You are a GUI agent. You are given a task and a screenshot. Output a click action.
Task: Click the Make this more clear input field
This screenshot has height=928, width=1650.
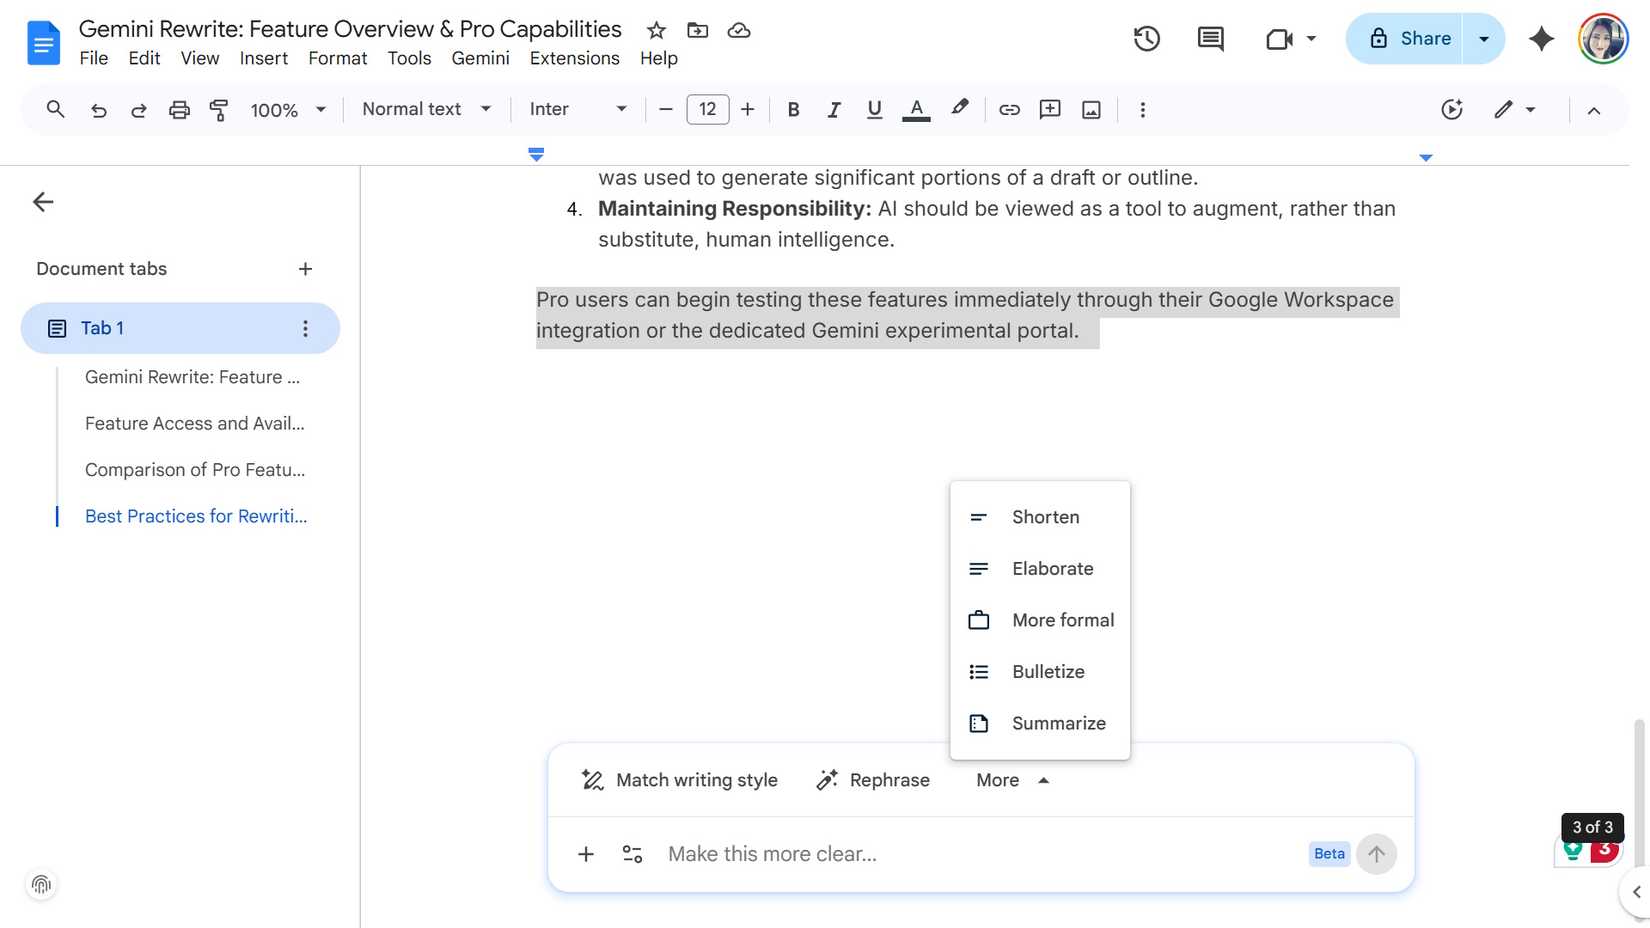pos(900,854)
